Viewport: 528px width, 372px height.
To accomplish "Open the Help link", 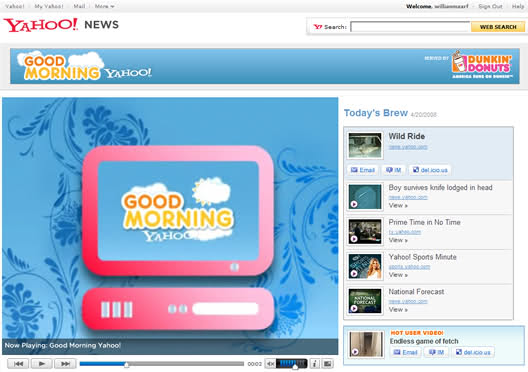I will click(x=518, y=6).
